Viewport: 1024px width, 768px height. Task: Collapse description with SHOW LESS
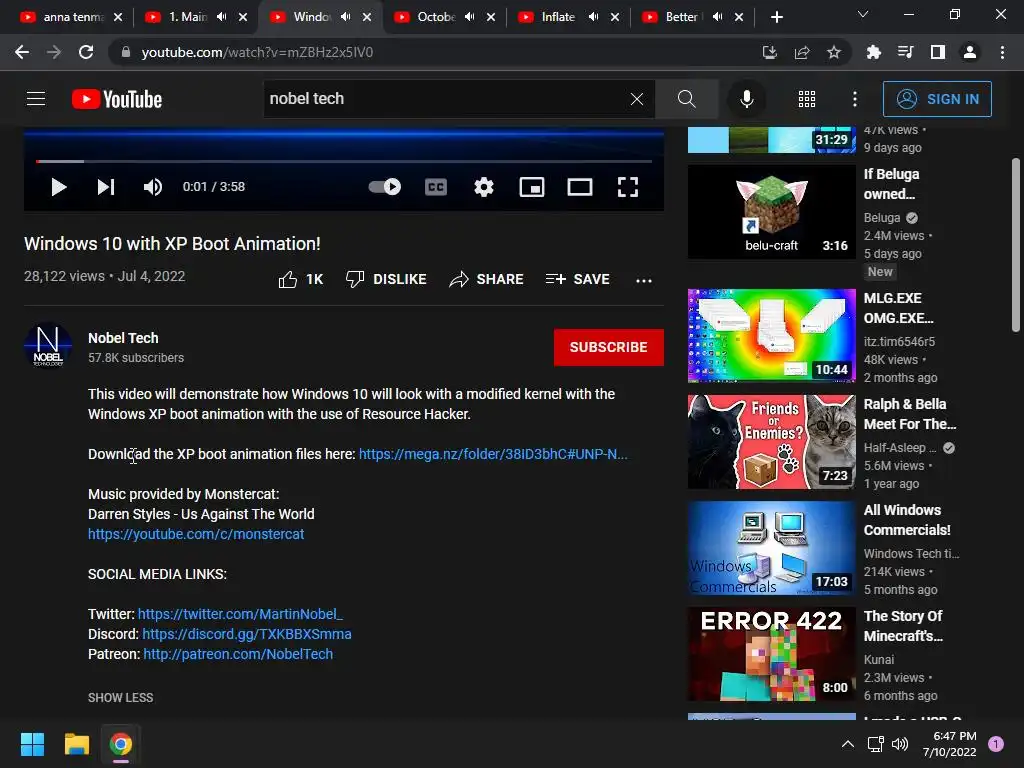coord(121,697)
